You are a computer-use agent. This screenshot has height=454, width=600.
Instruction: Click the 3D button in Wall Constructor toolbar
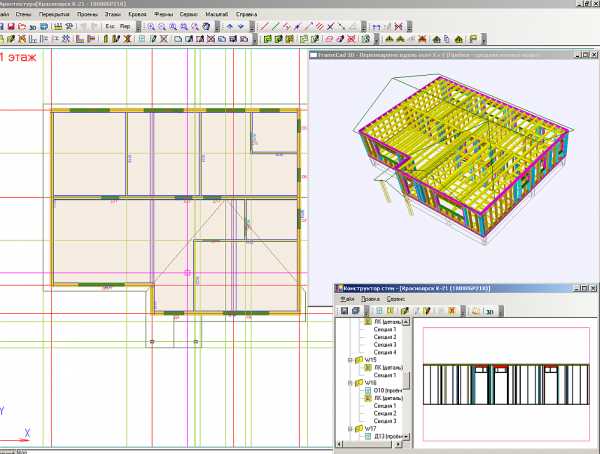489,311
